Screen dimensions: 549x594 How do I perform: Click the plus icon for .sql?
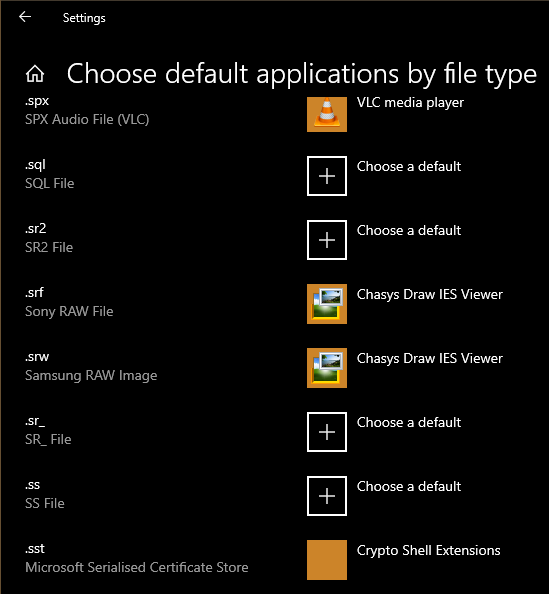pos(327,176)
